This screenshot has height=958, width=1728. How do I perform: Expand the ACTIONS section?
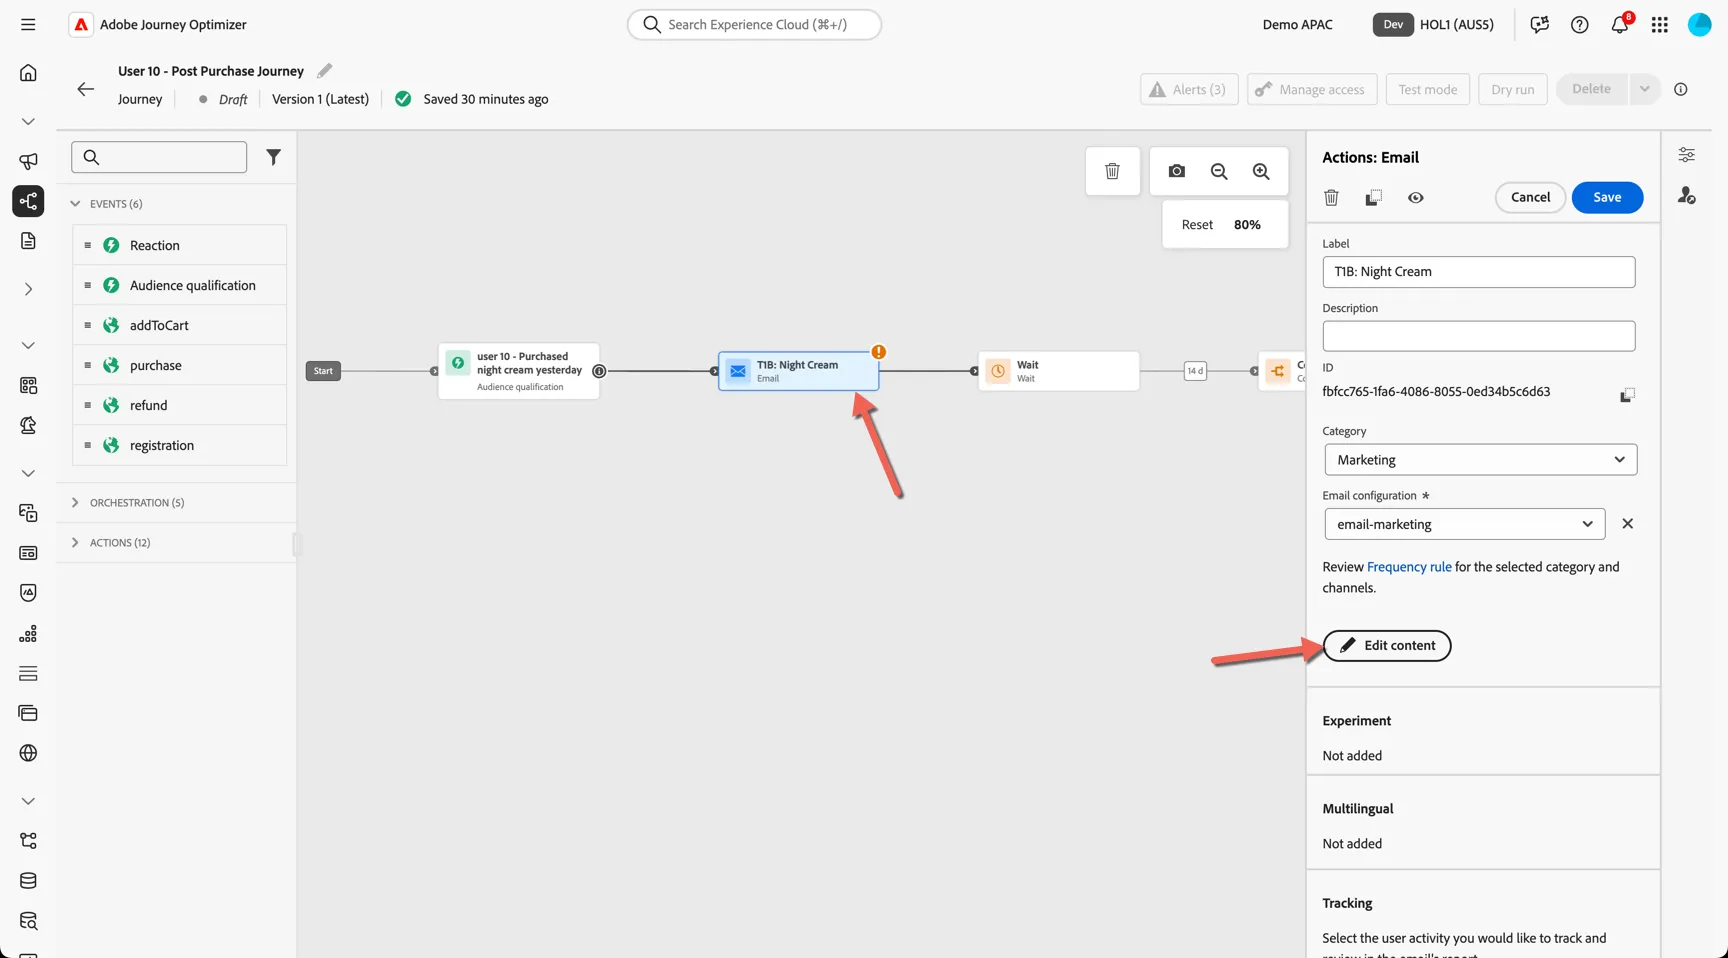[x=75, y=542]
